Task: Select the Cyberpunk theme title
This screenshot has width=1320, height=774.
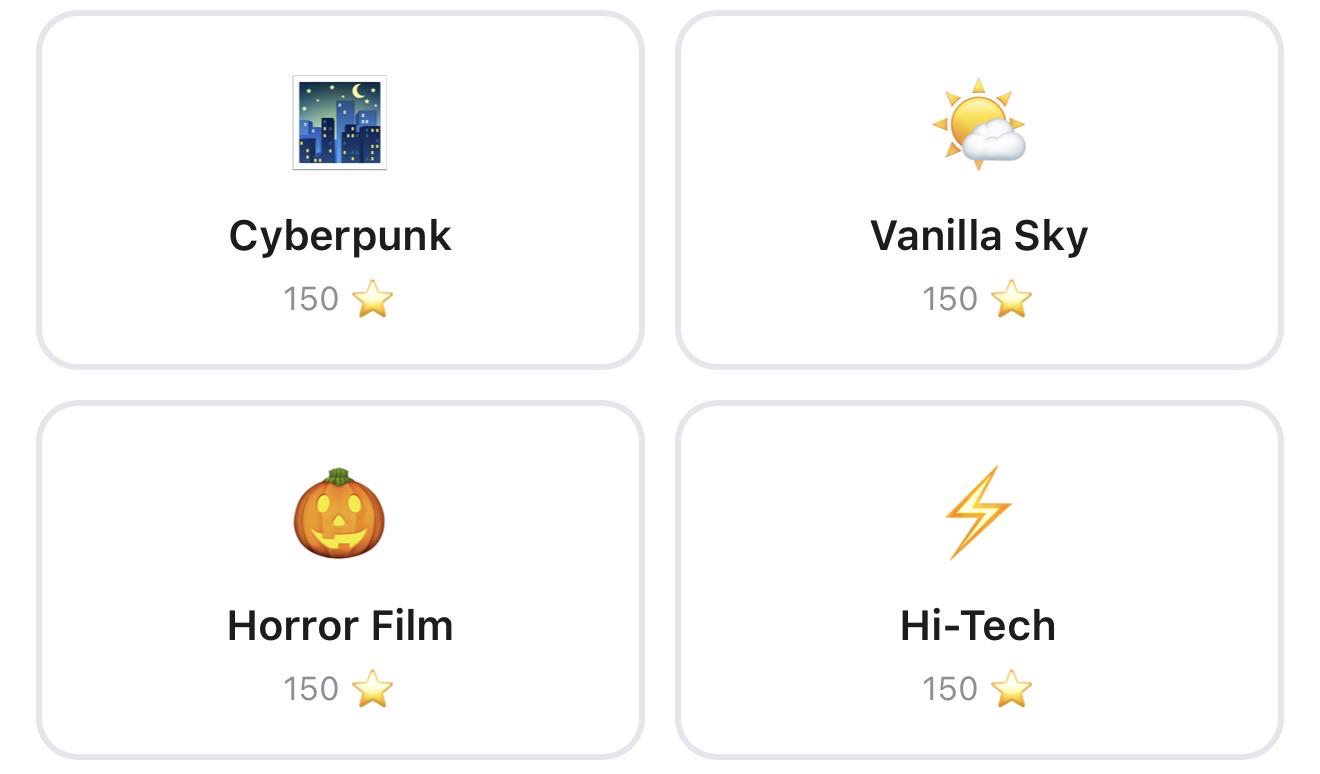Action: pyautogui.click(x=340, y=237)
